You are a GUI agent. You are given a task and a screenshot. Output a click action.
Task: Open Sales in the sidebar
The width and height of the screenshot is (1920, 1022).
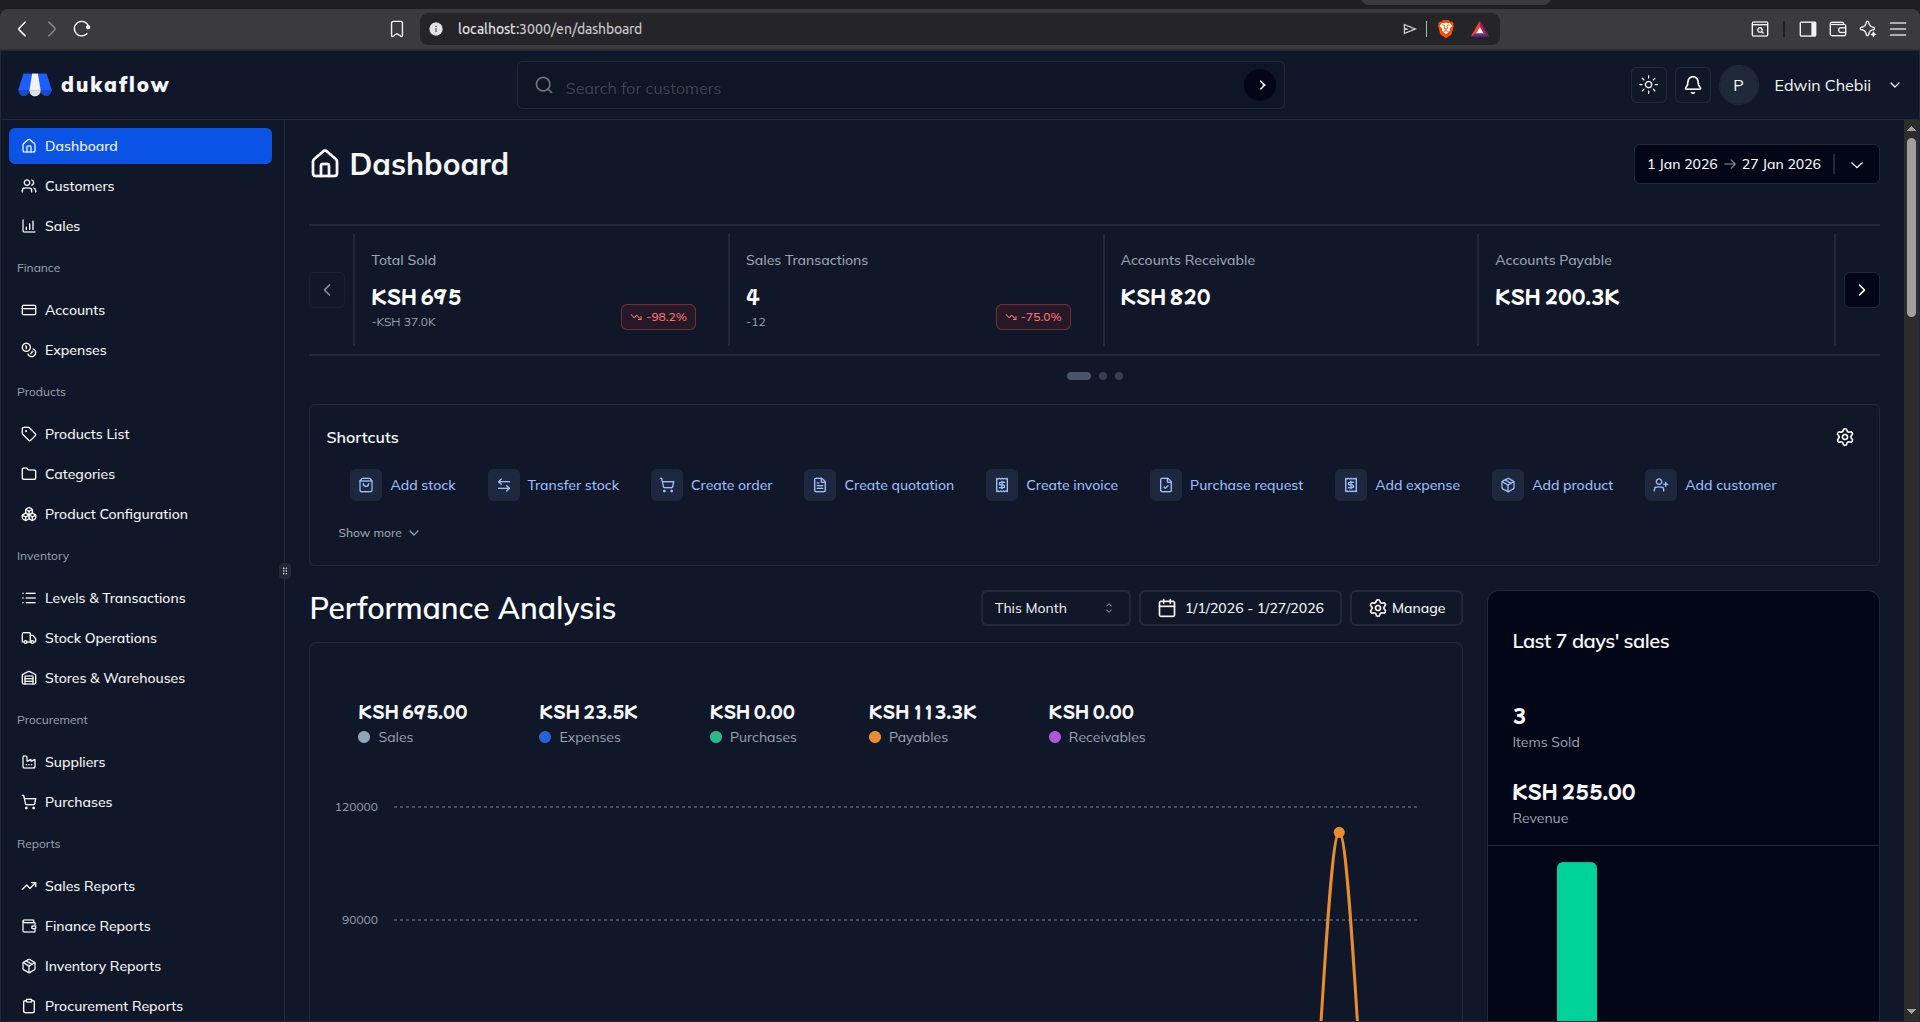click(141, 226)
